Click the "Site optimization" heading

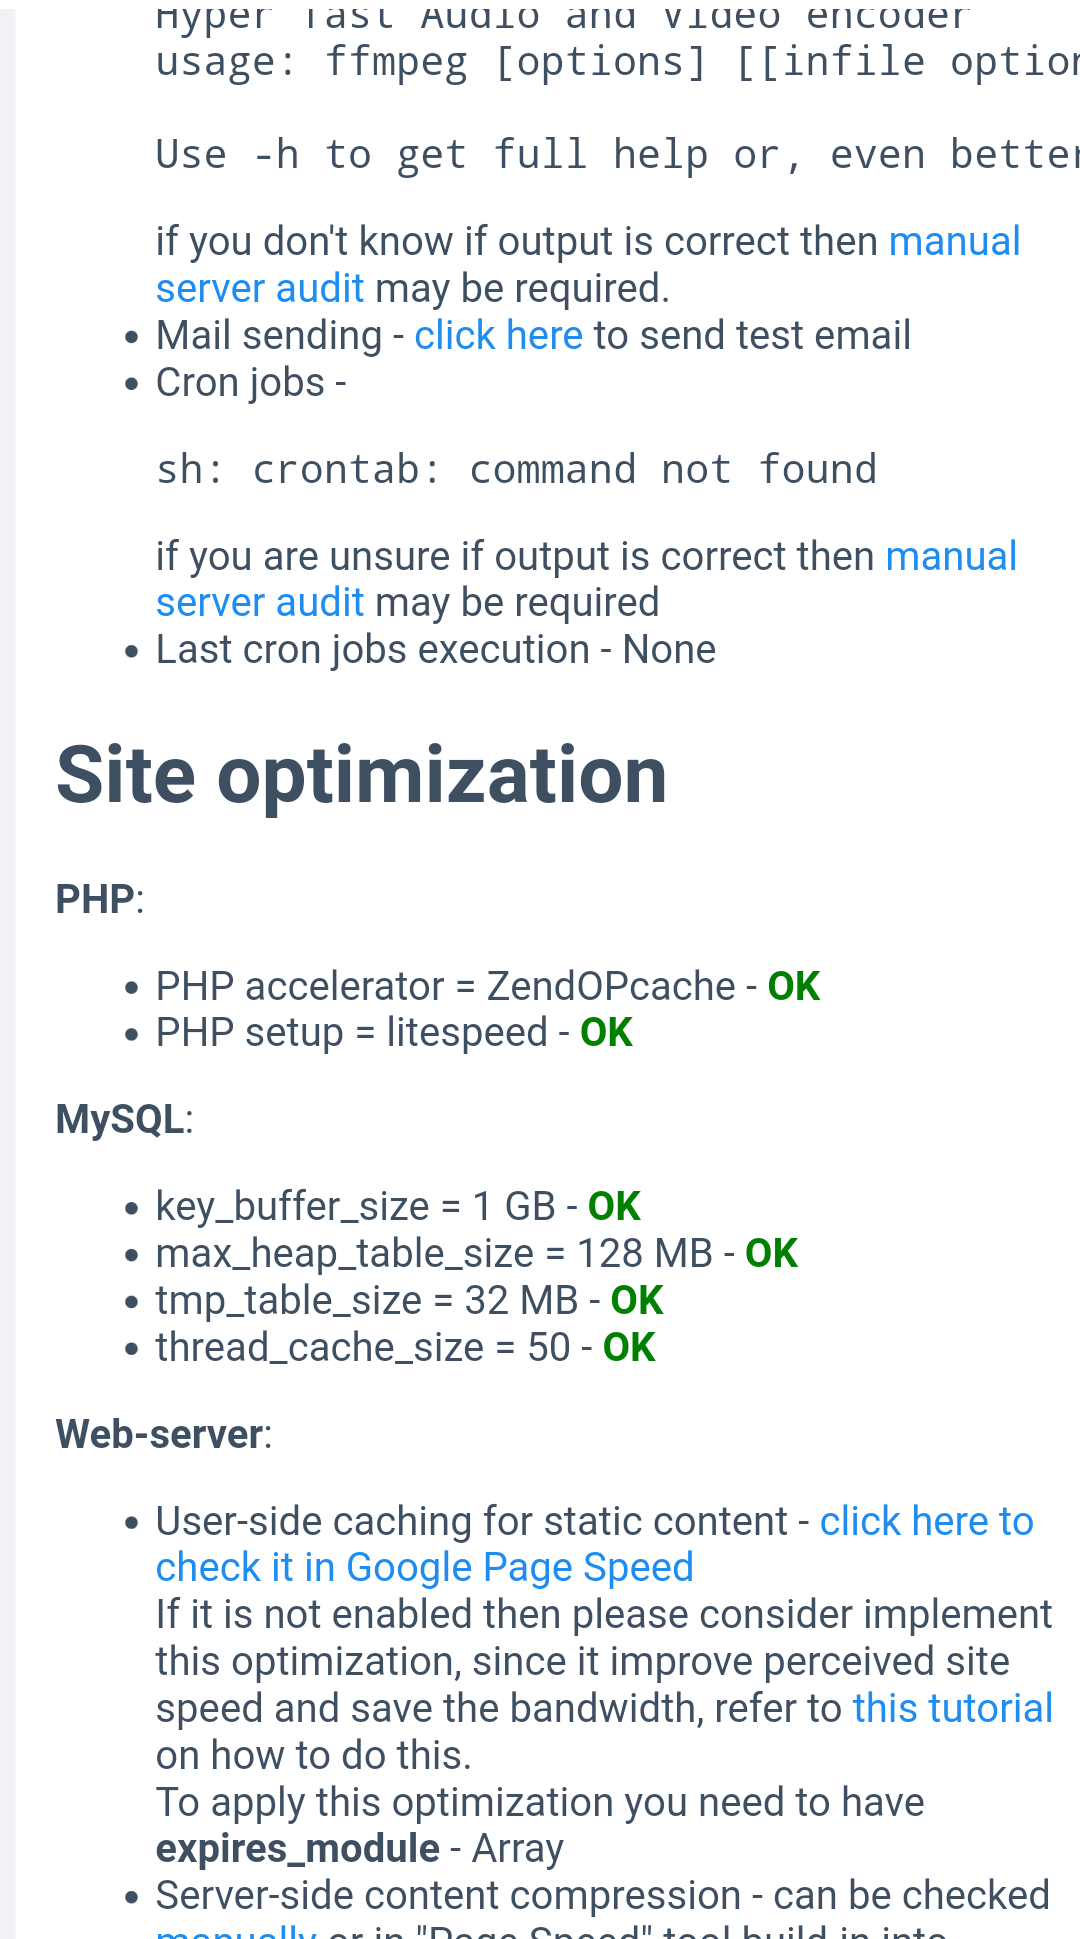[x=361, y=775]
